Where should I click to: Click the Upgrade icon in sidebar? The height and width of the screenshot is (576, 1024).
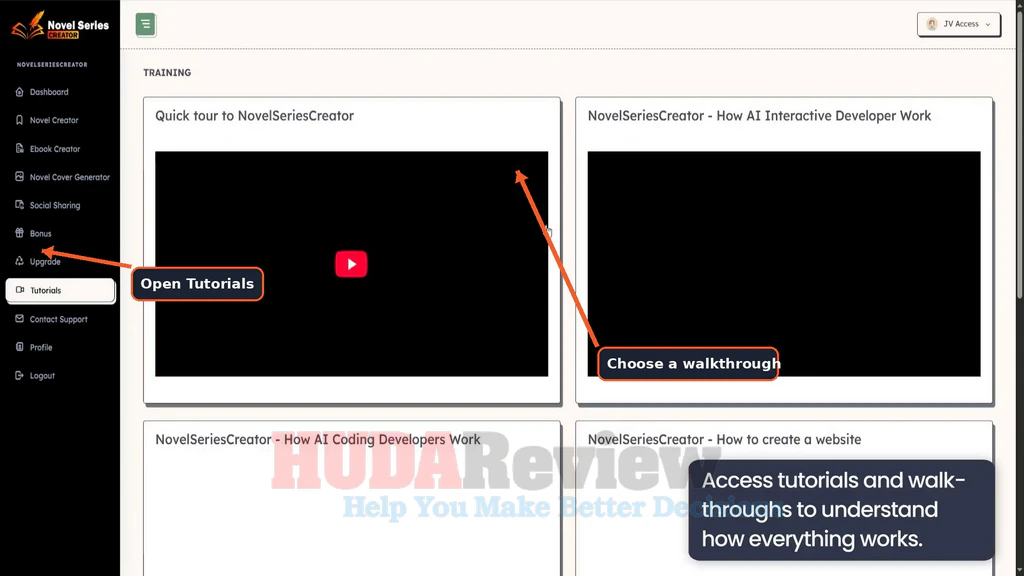(x=20, y=261)
